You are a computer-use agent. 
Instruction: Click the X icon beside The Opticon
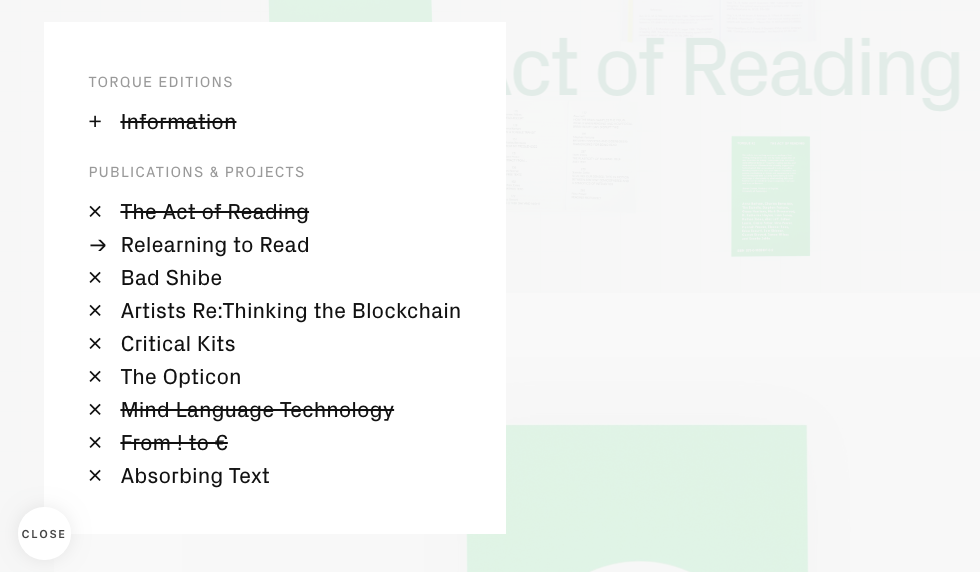pyautogui.click(x=95, y=377)
